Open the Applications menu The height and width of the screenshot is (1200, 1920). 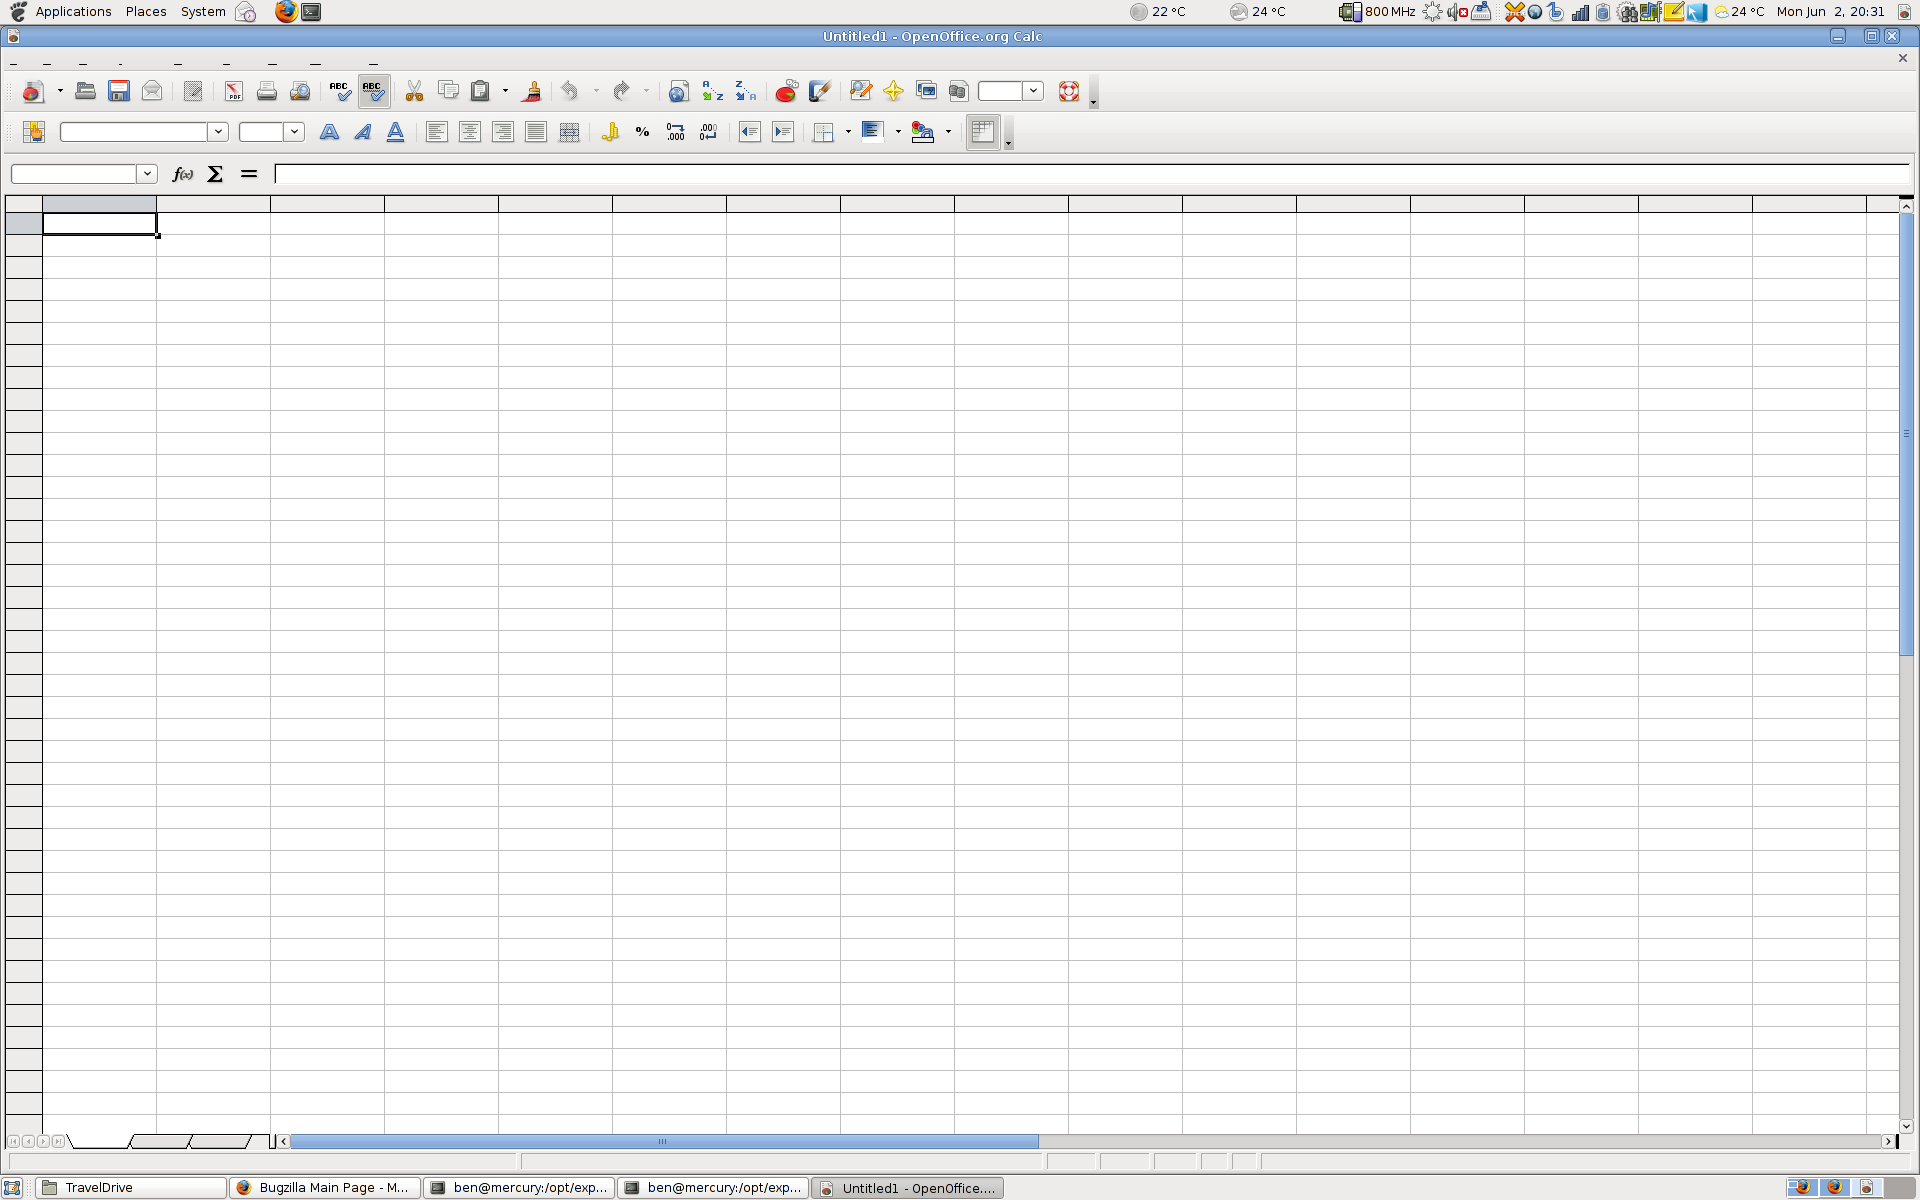pyautogui.click(x=73, y=12)
